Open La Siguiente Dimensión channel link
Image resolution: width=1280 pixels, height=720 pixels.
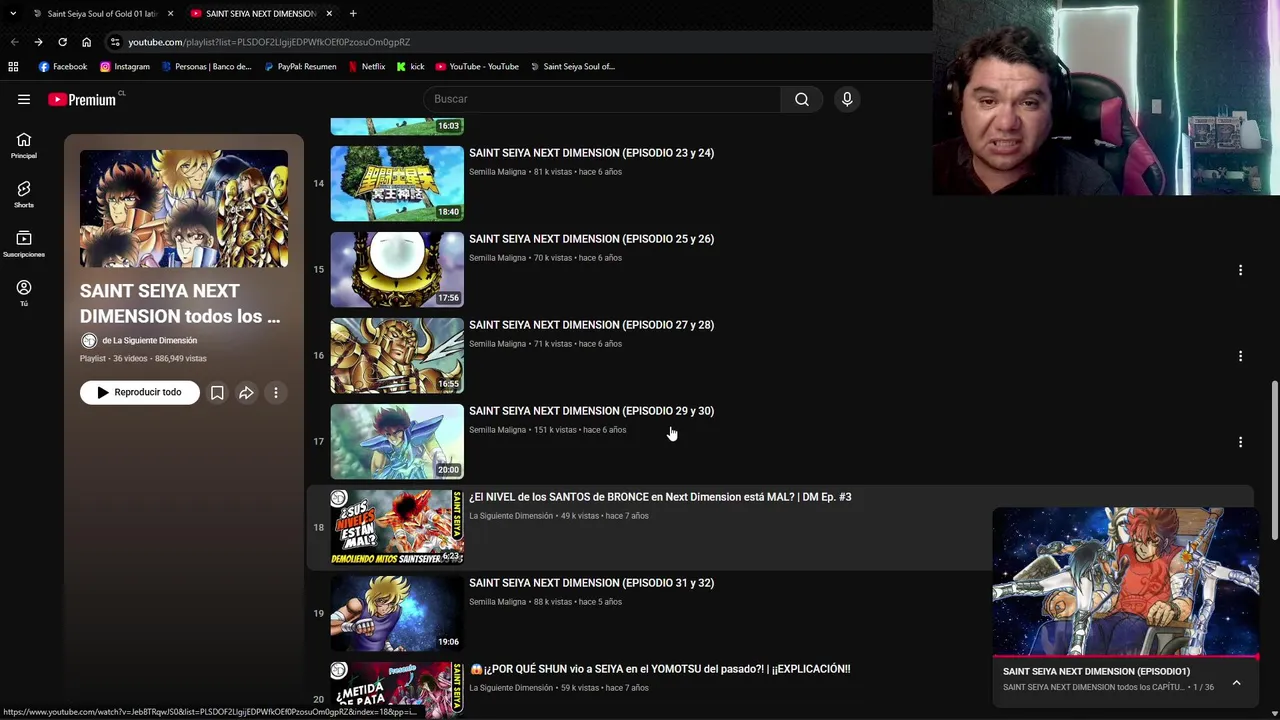click(x=149, y=341)
